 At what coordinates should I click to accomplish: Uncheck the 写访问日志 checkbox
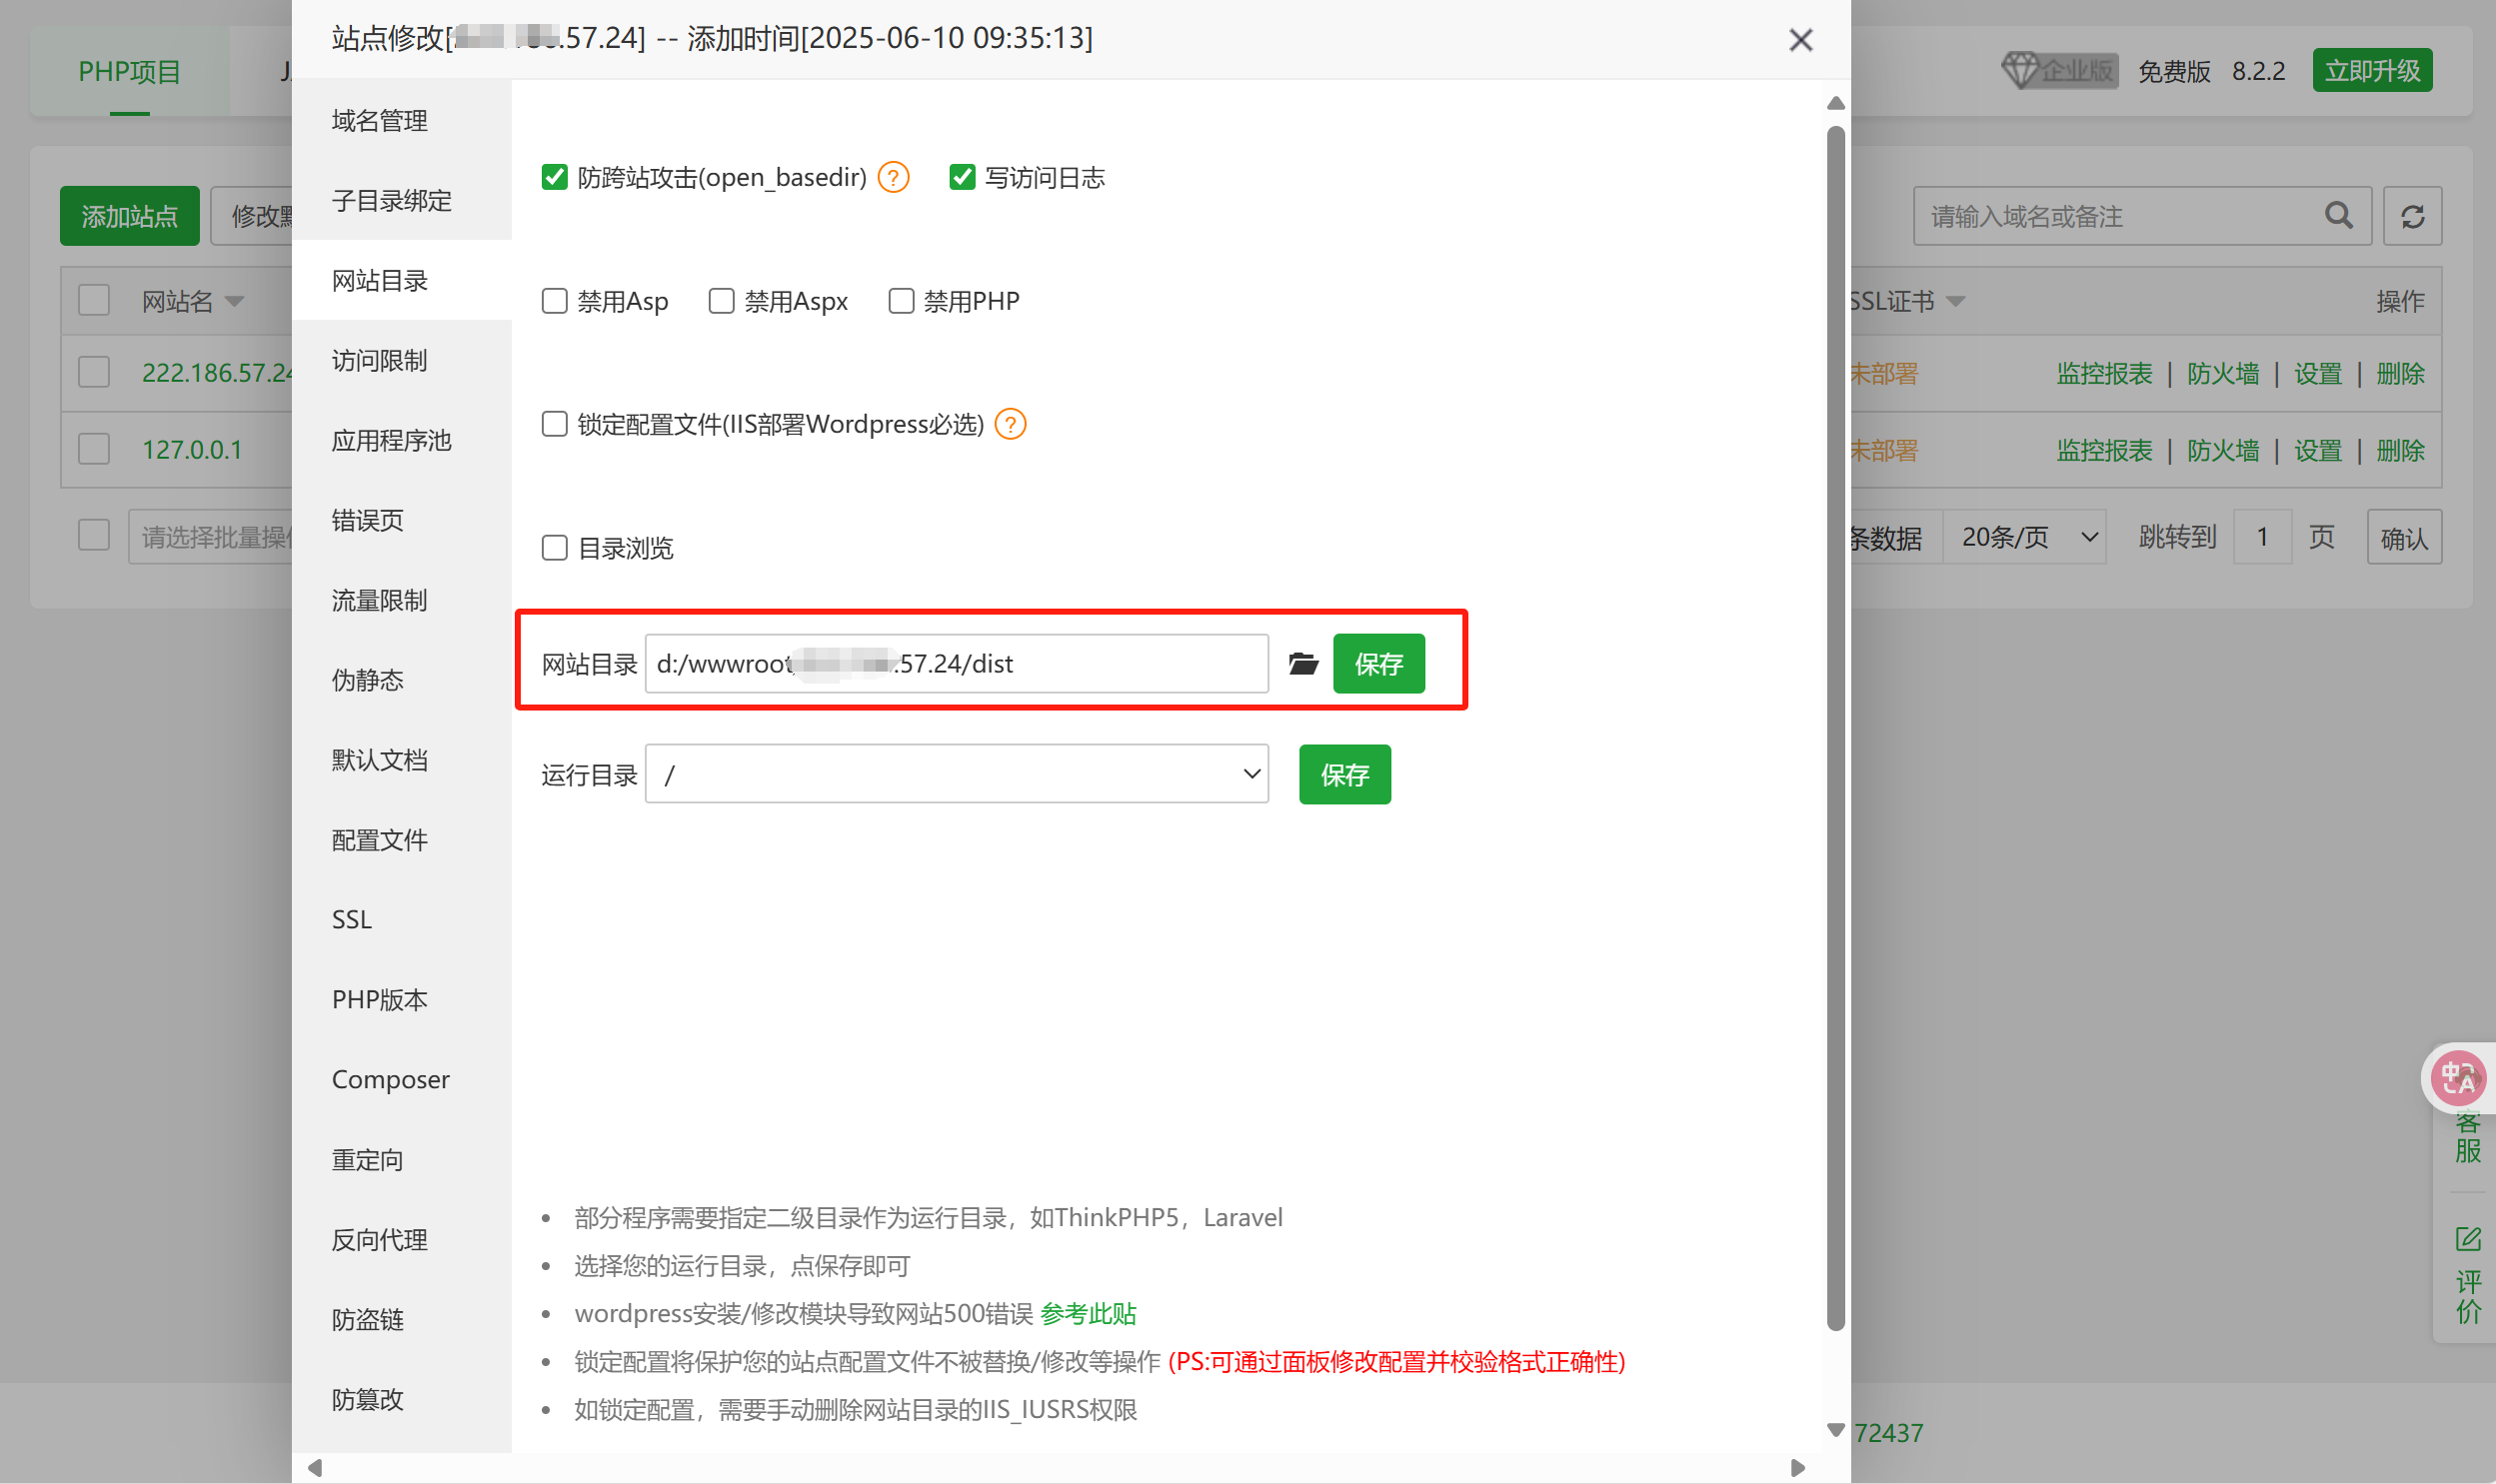coord(962,178)
